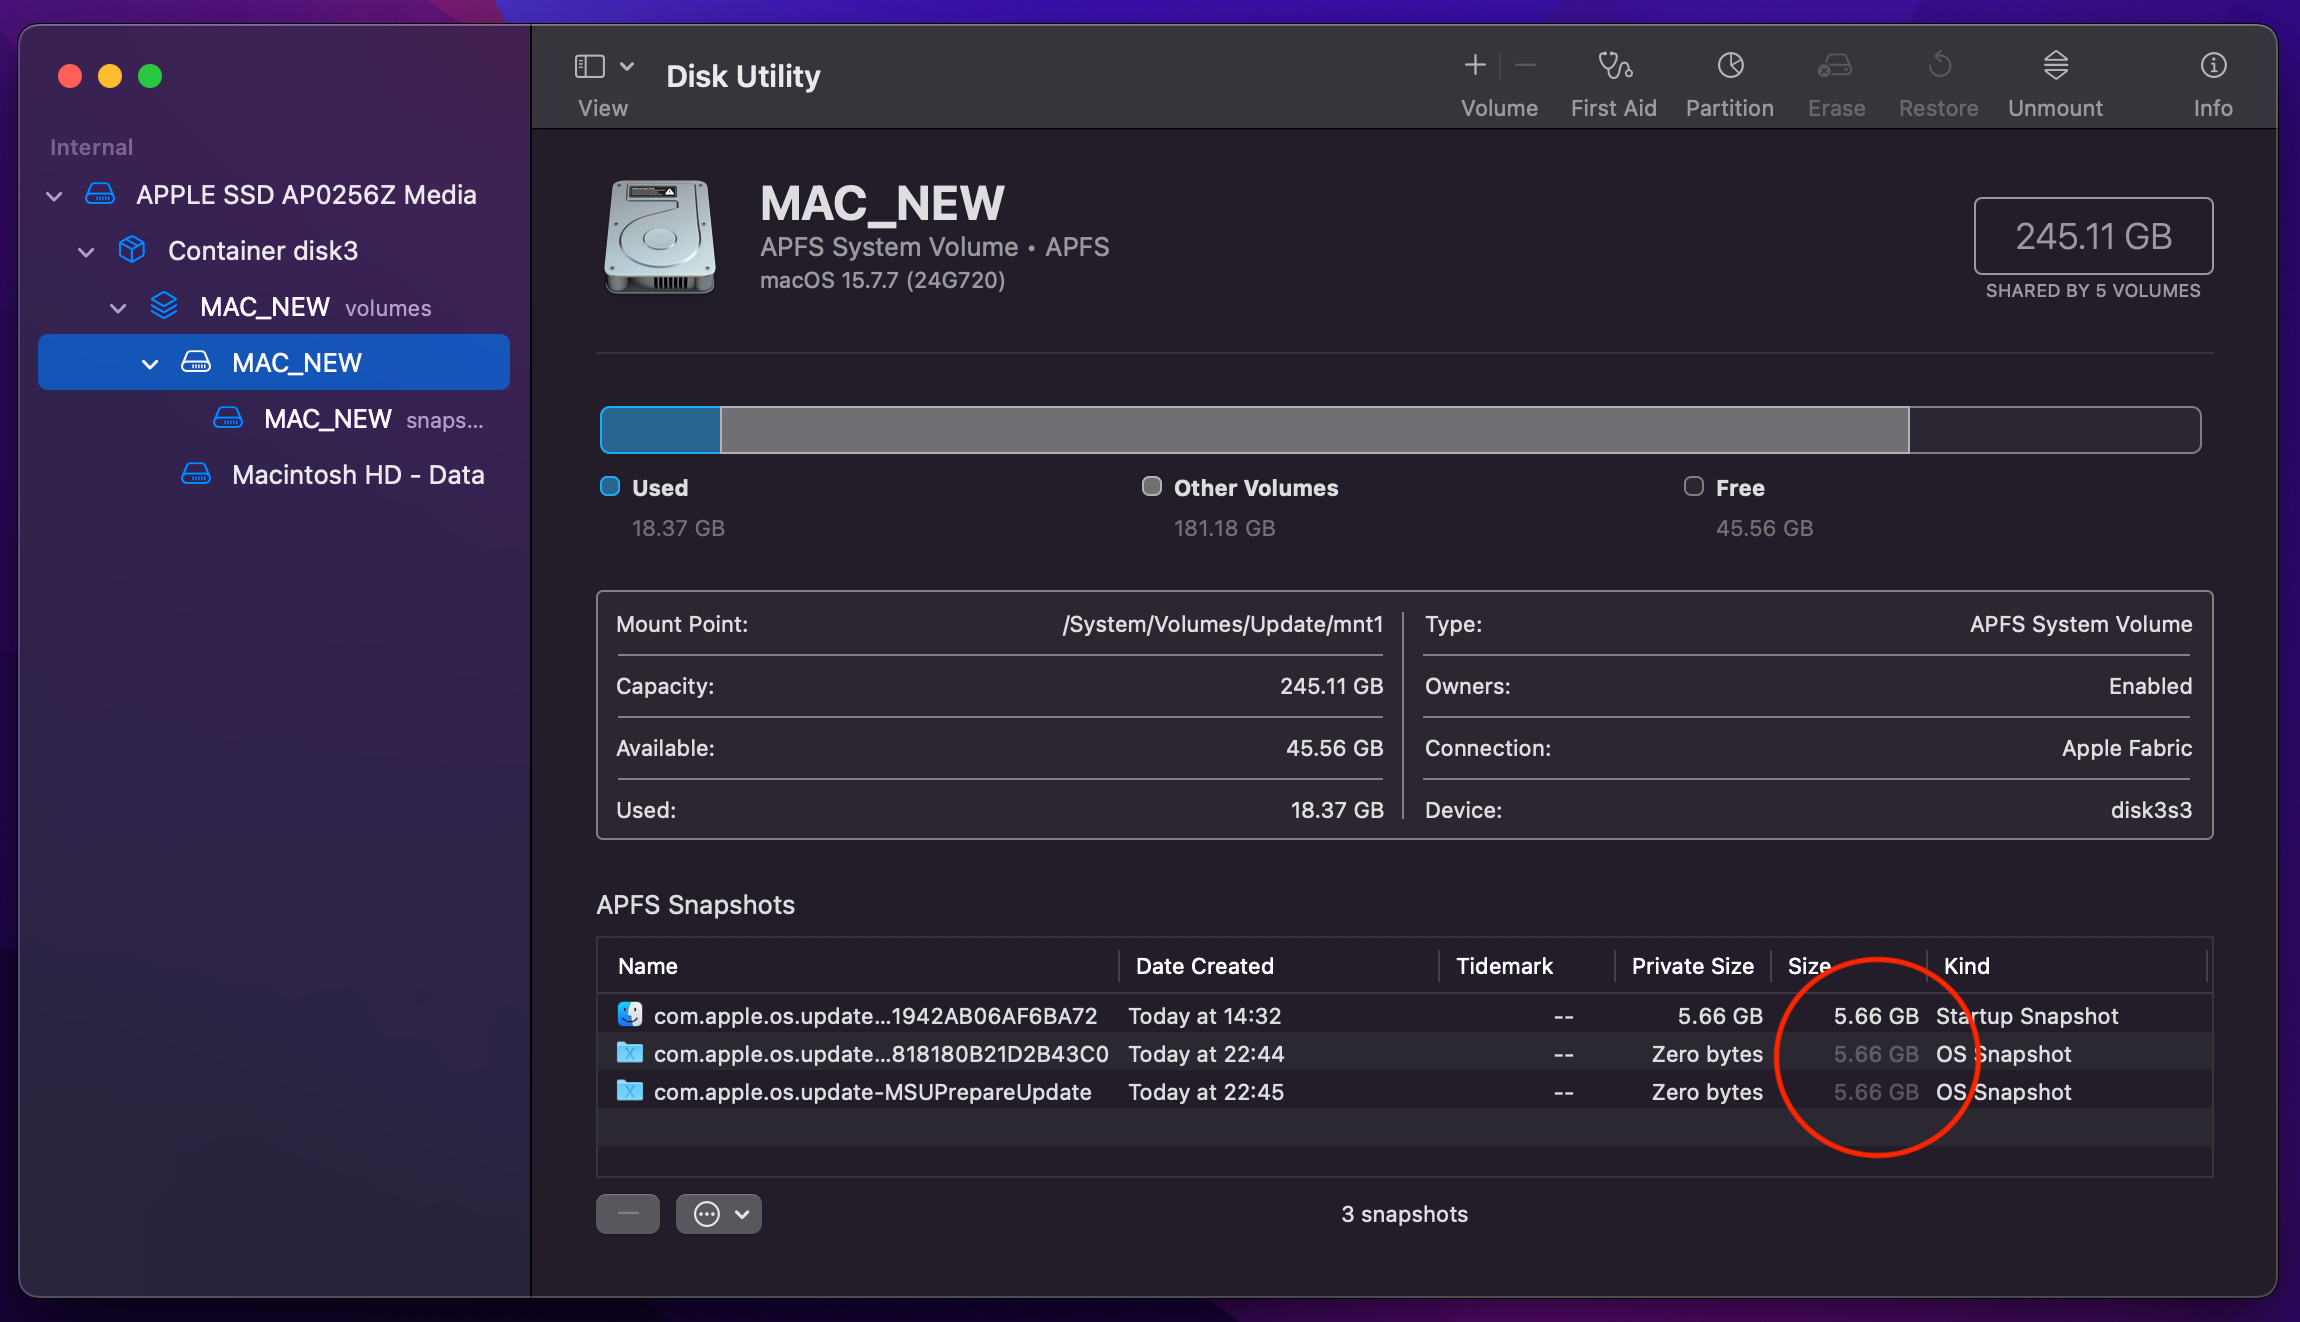The height and width of the screenshot is (1322, 2300).
Task: Click the Used legend color swatch
Action: (x=610, y=486)
